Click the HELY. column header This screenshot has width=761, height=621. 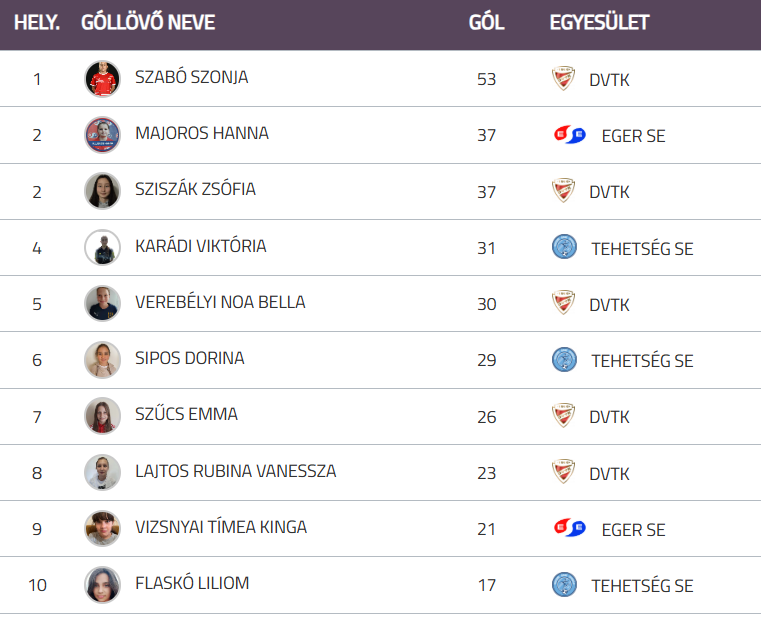(x=37, y=23)
